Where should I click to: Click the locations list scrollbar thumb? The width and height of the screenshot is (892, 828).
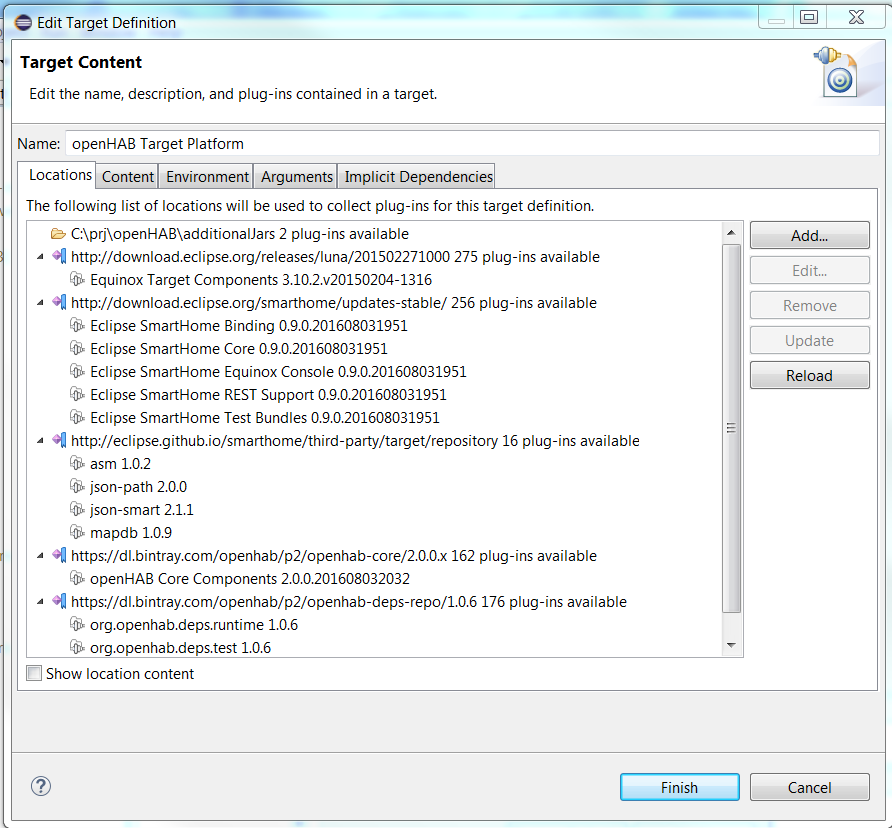732,428
